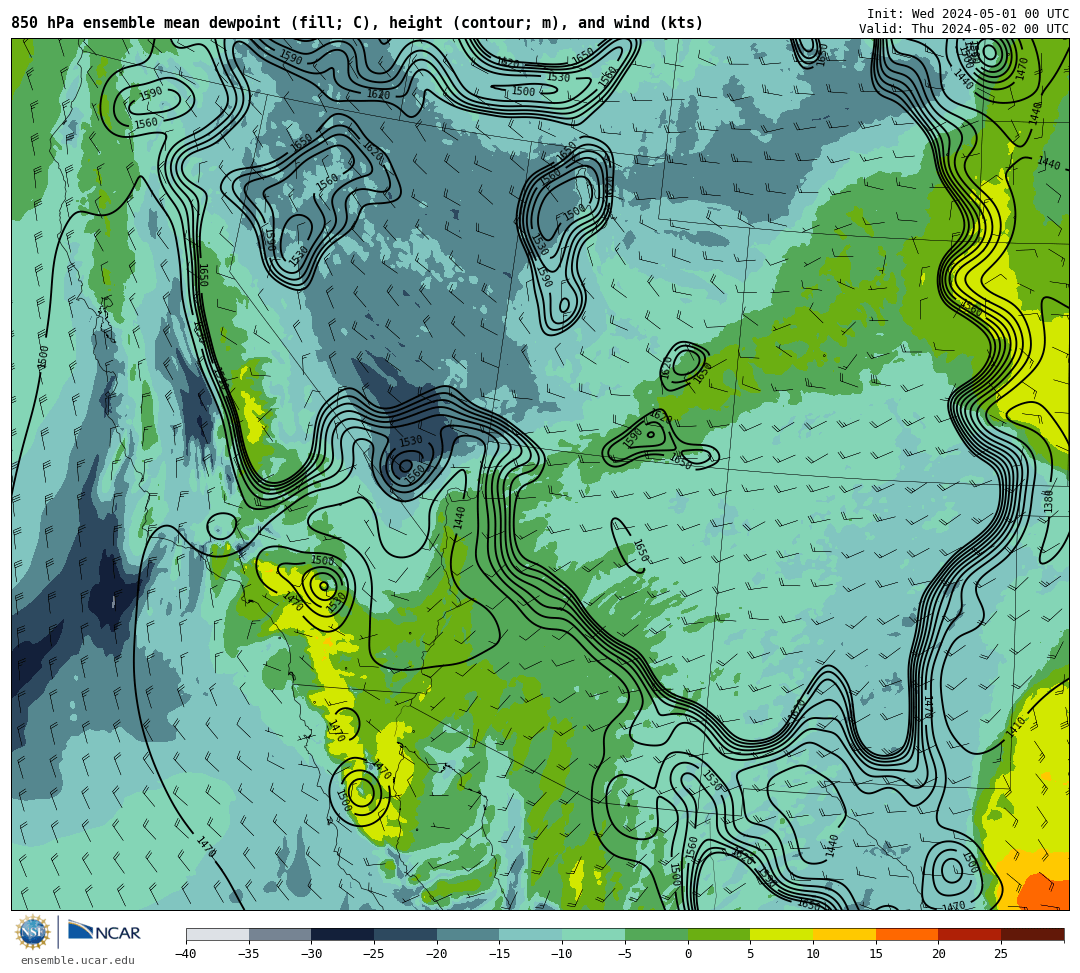Pick the dark brown above-25 swatch
The image size is (1080, 973).
[x=1032, y=934]
